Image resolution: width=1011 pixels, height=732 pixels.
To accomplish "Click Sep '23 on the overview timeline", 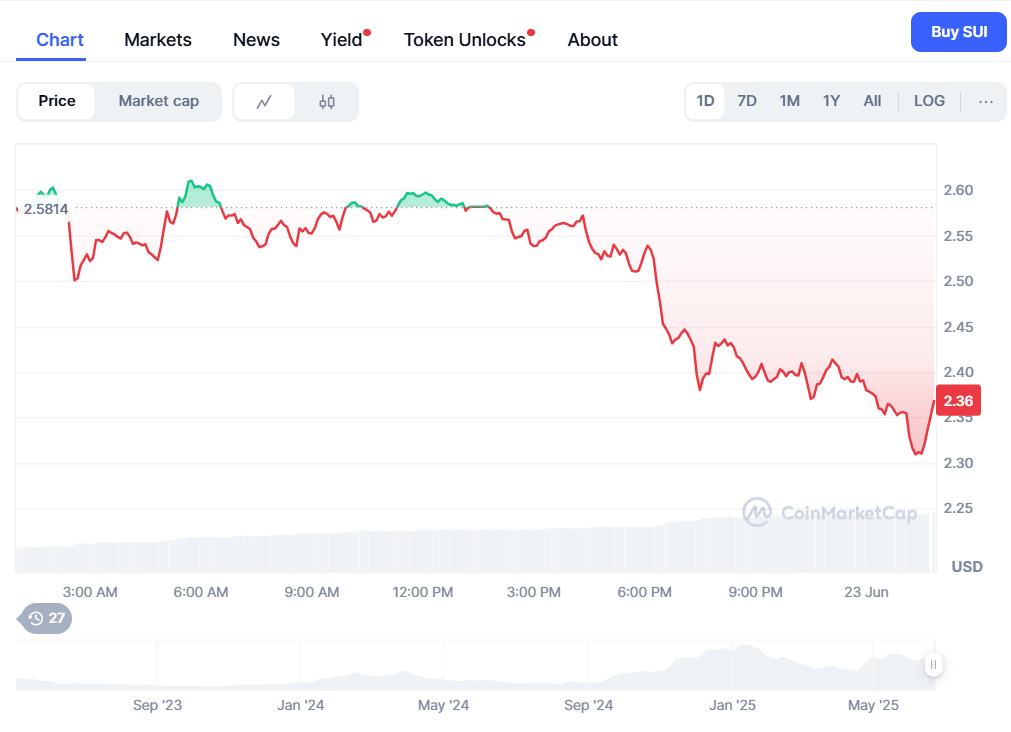I will click(x=157, y=705).
